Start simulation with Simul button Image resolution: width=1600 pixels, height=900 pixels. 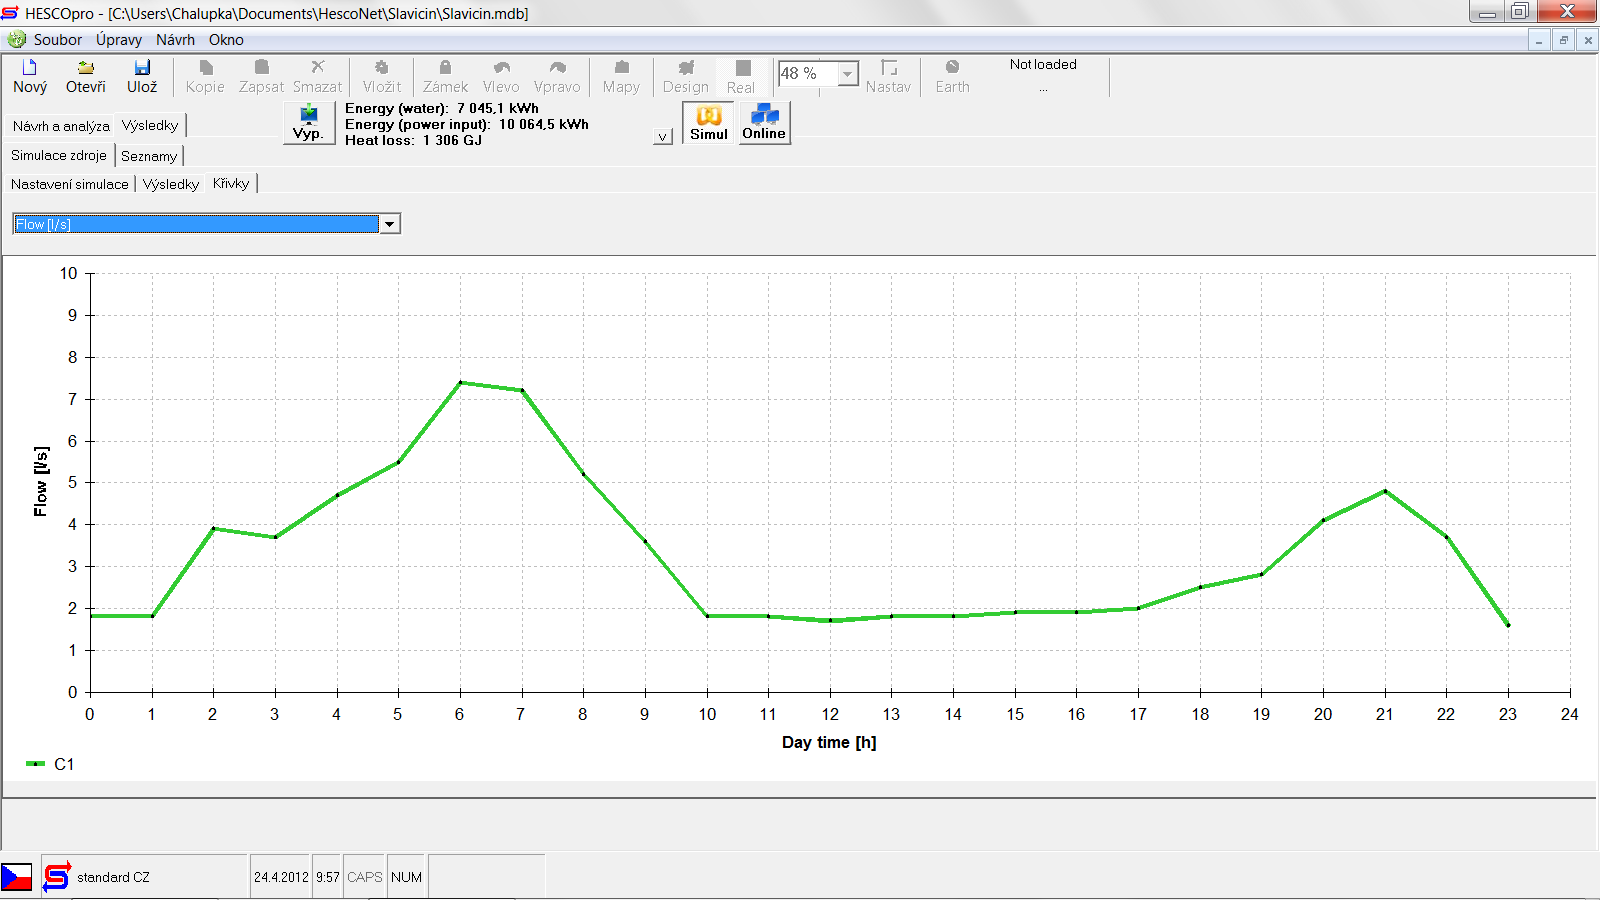(x=709, y=123)
